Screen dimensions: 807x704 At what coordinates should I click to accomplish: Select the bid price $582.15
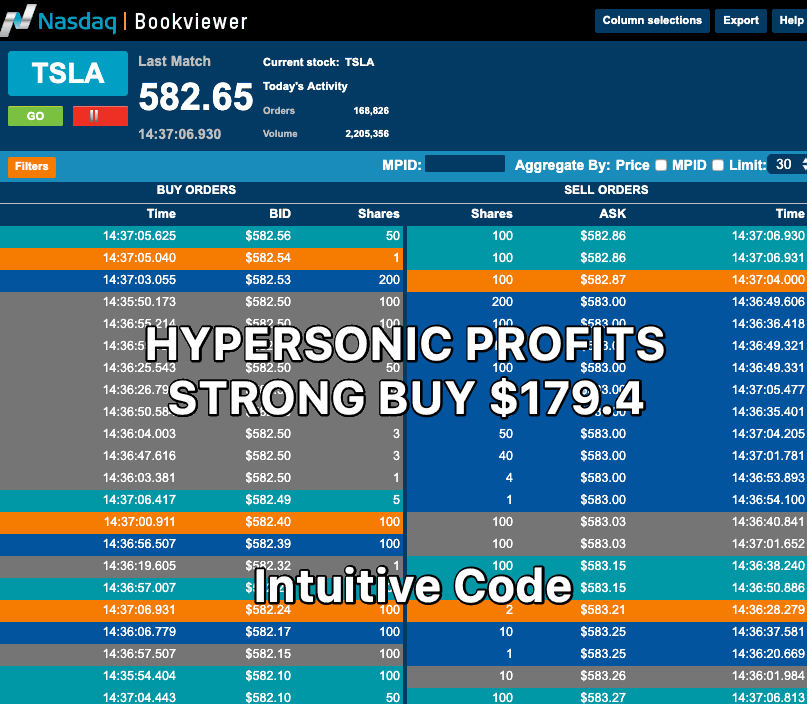[268, 654]
